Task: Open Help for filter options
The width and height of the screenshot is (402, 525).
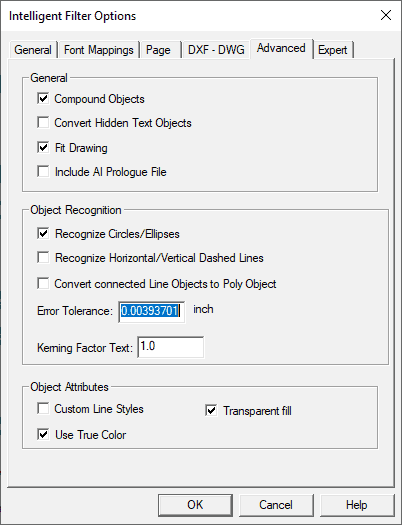Action: (357, 505)
